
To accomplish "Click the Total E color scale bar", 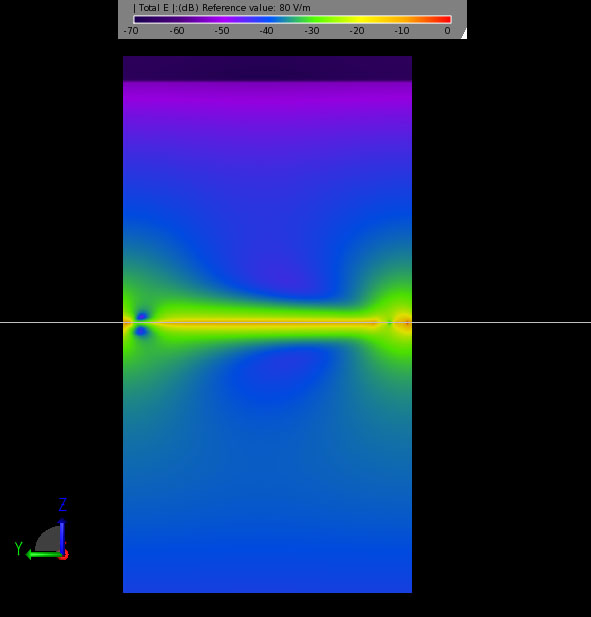I will (x=292, y=19).
